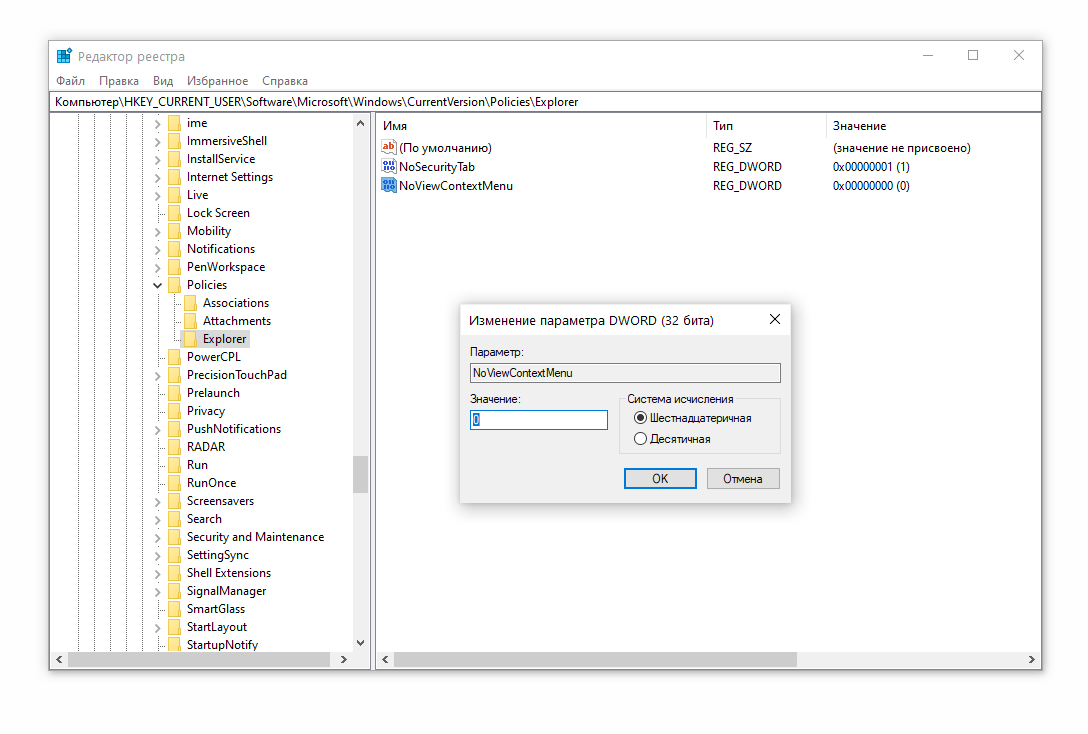Click the Attachments folder icon
1088x734 pixels.
(x=190, y=321)
